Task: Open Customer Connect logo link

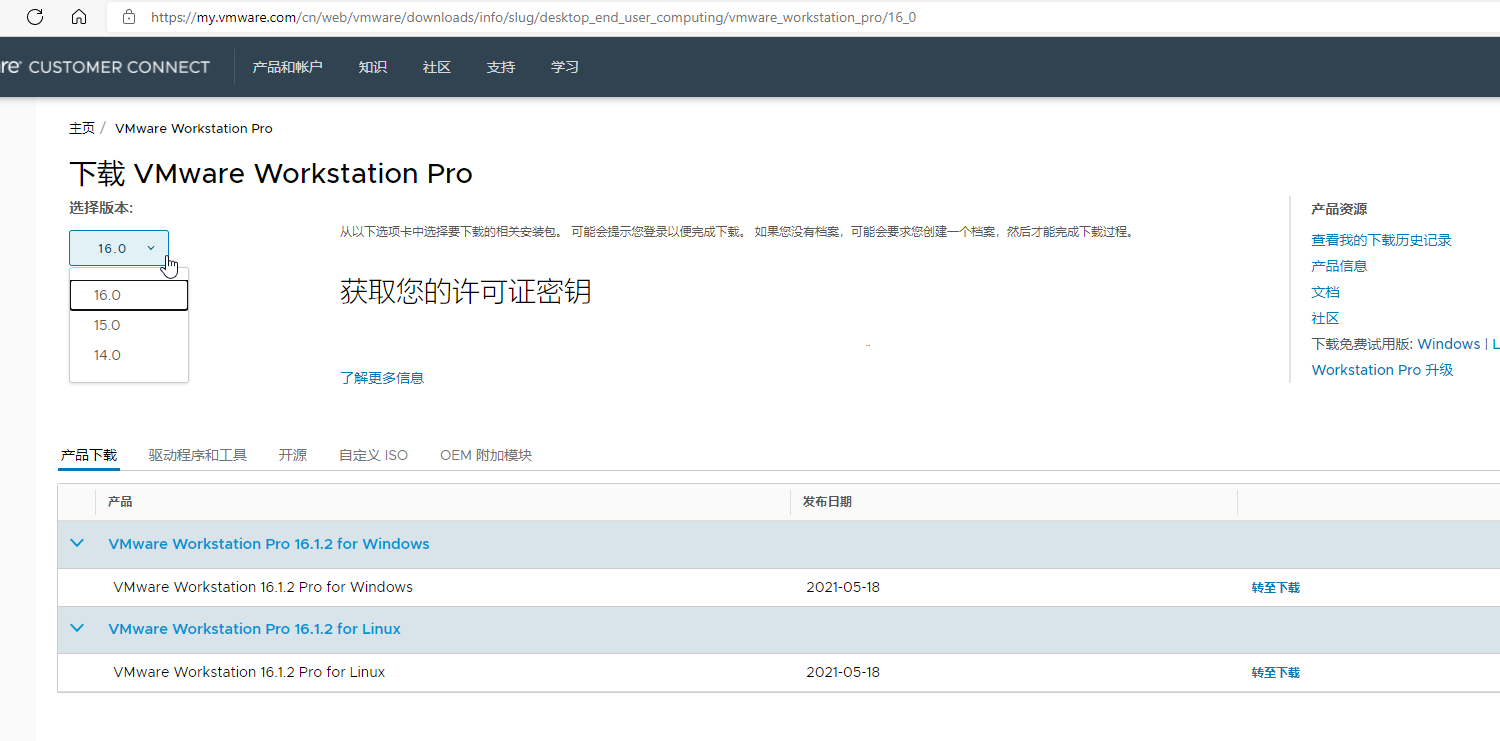Action: point(105,67)
